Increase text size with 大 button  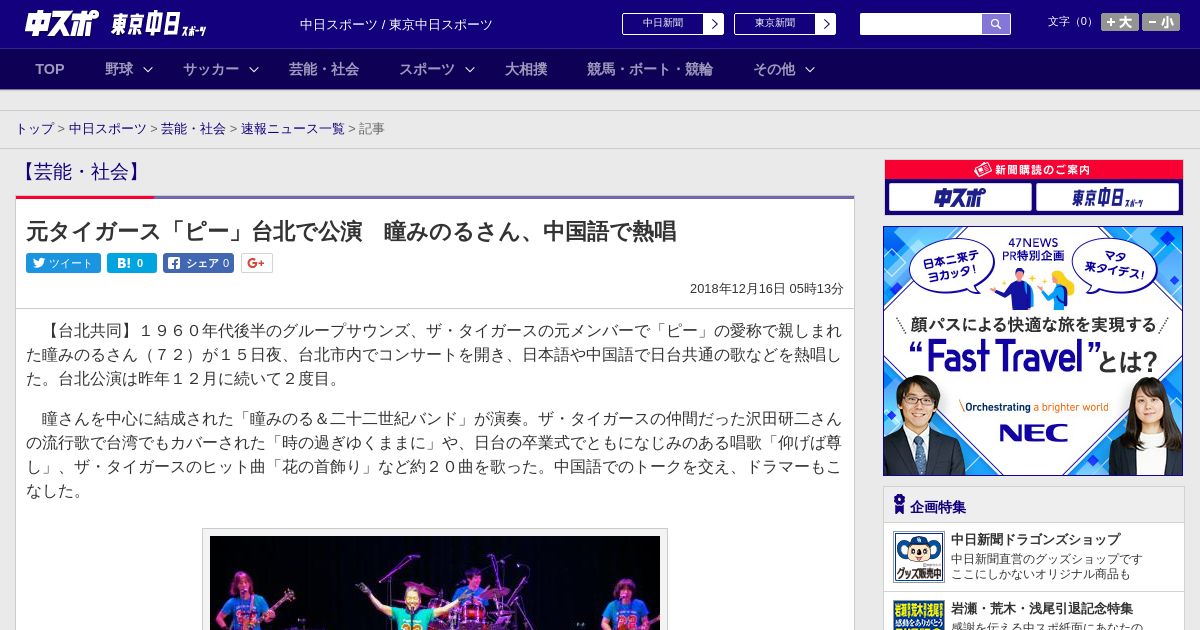[x=1120, y=22]
